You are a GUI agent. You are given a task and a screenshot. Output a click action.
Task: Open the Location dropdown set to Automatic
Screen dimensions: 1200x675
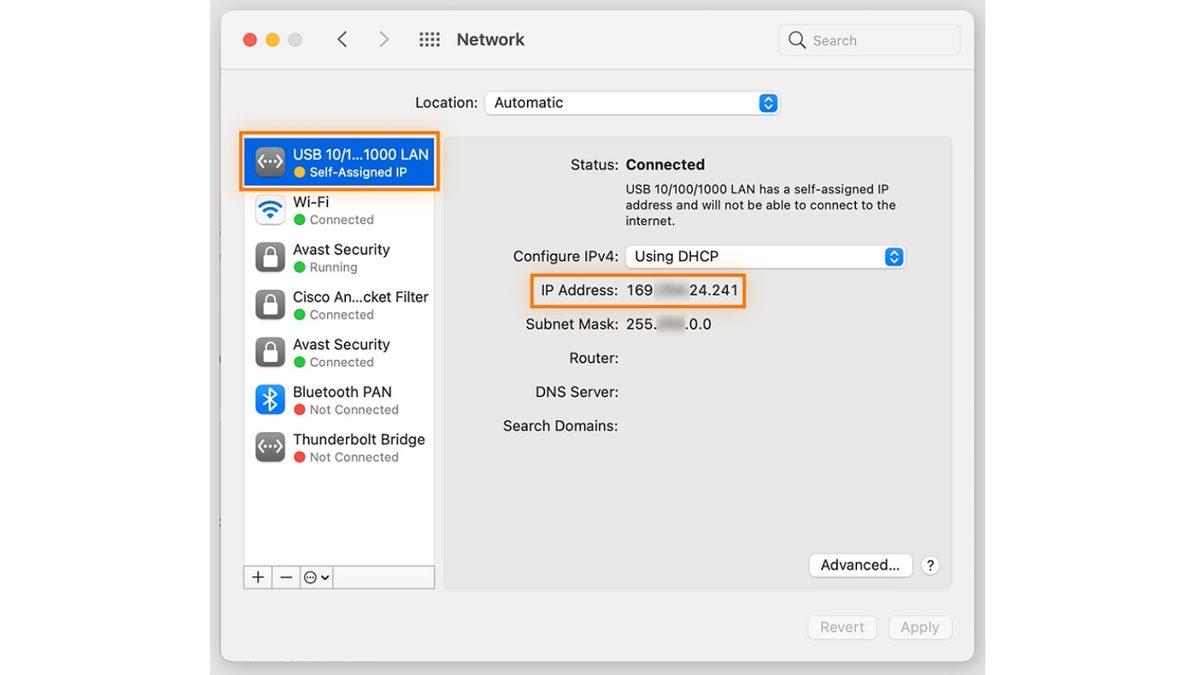point(631,103)
